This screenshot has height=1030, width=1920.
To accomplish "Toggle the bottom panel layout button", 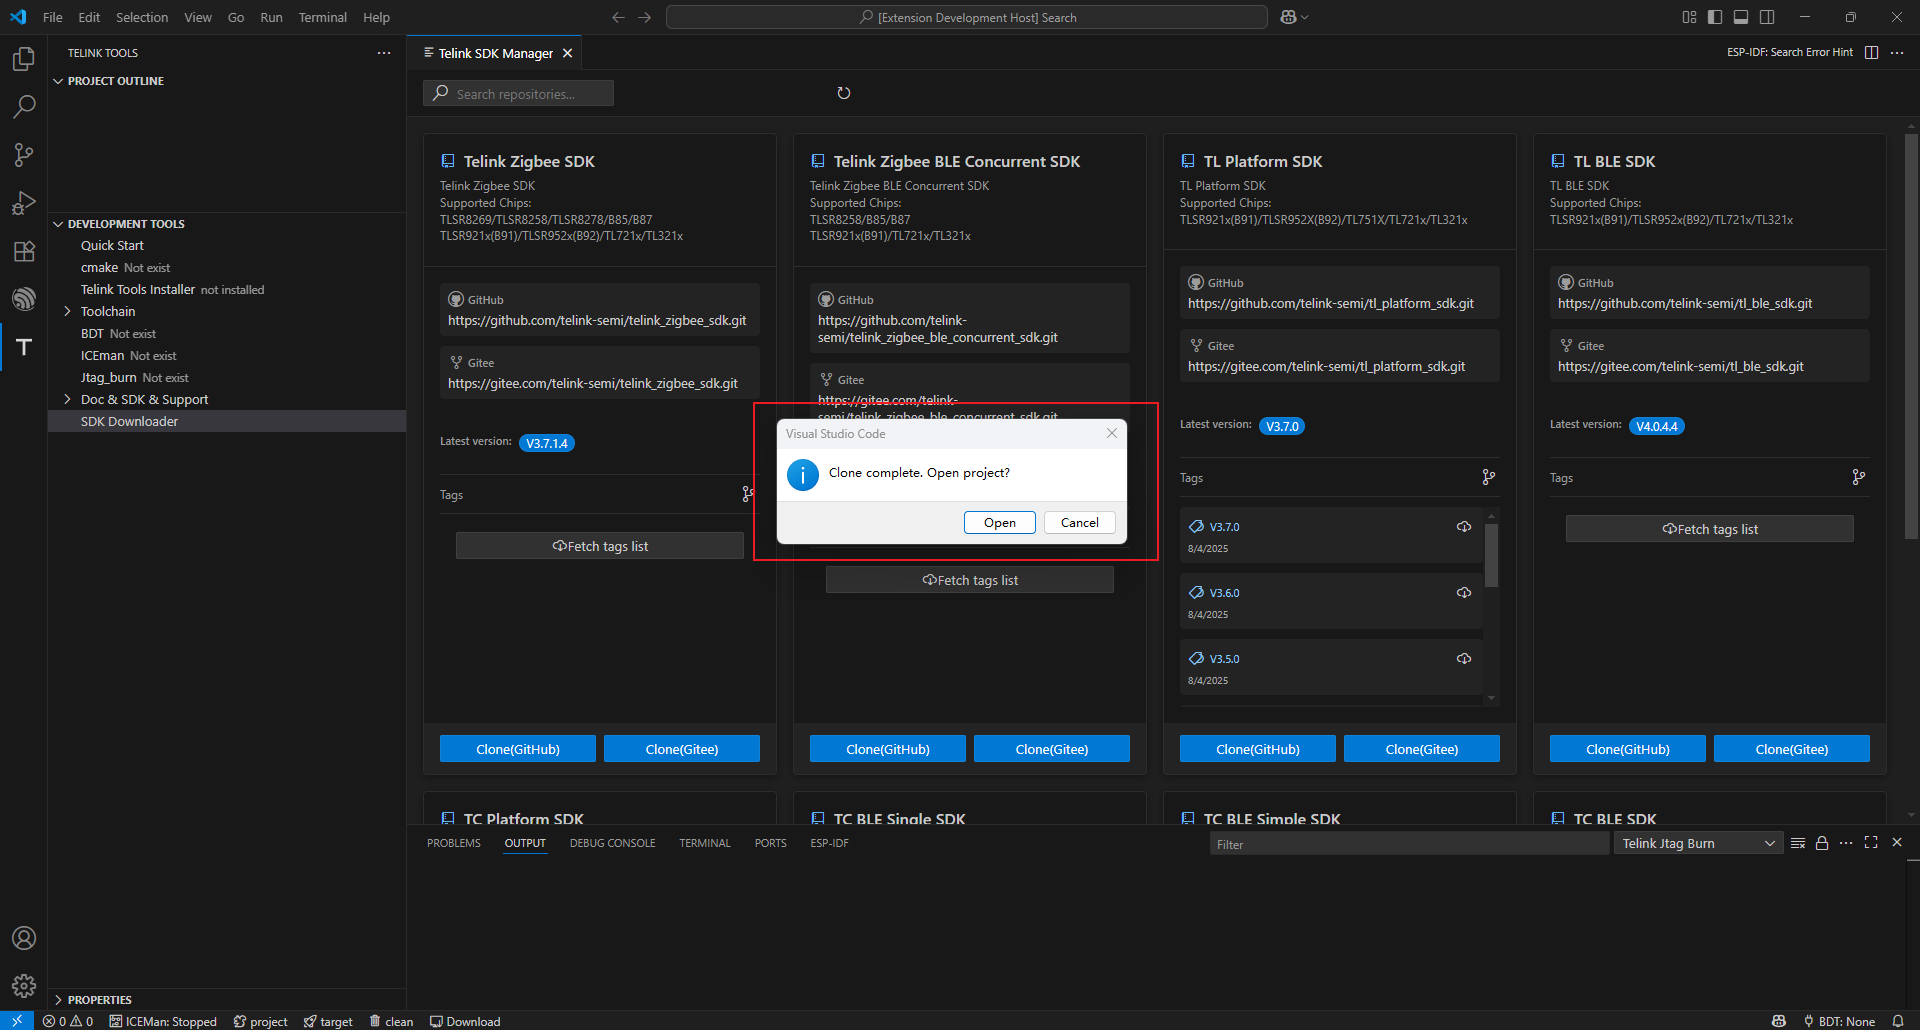I will coord(1741,17).
